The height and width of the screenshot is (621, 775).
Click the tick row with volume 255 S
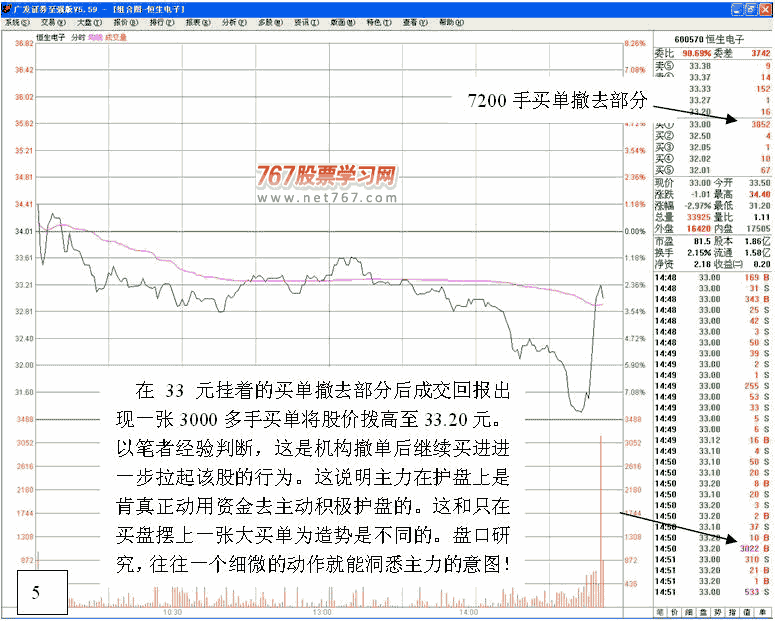pos(712,386)
